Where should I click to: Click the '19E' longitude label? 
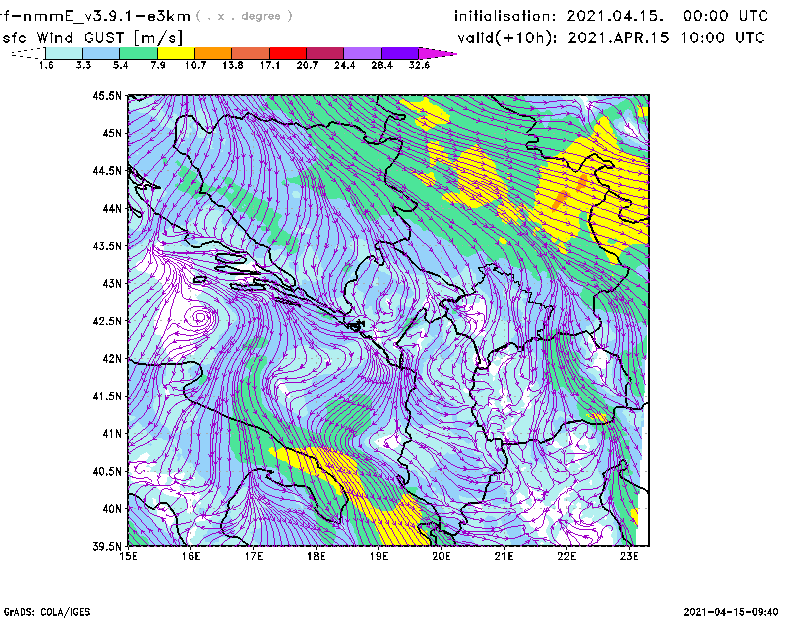(x=379, y=556)
